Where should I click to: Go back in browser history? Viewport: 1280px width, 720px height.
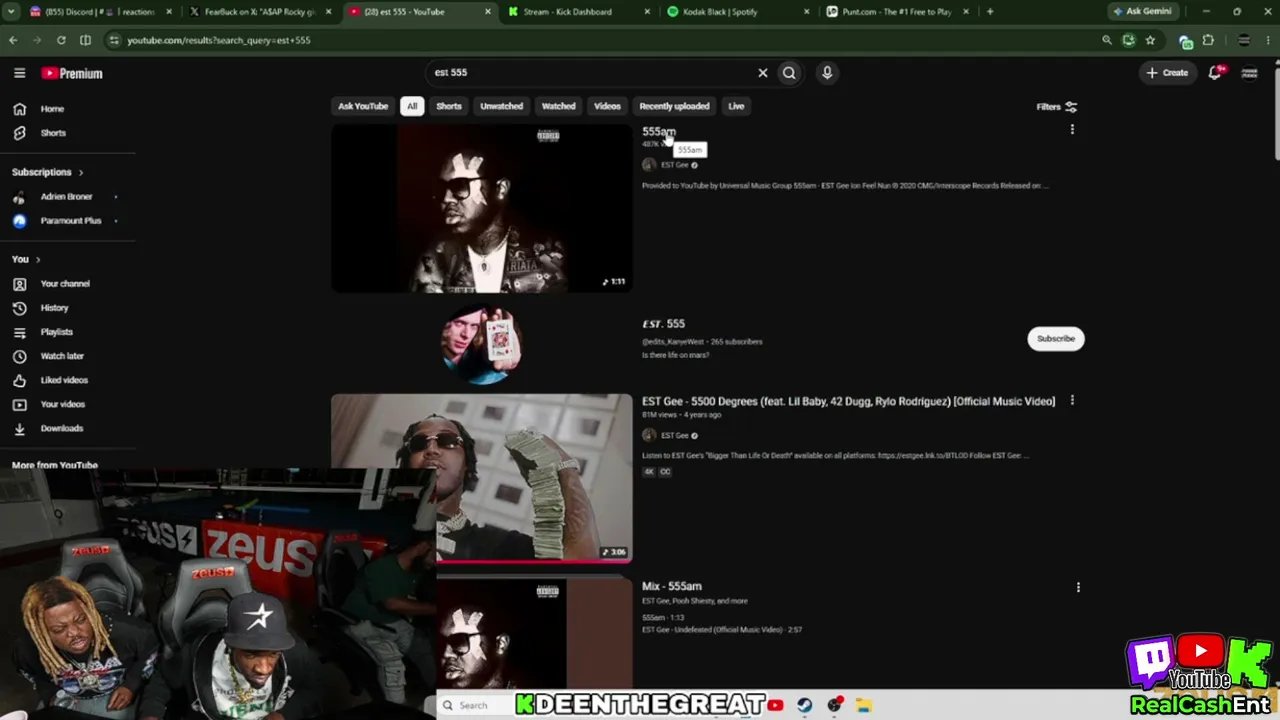pos(13,40)
